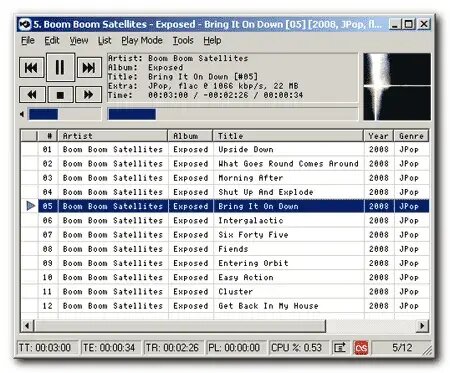Screen dimensions: 450x373
Task: Open the List menu
Action: (104, 40)
